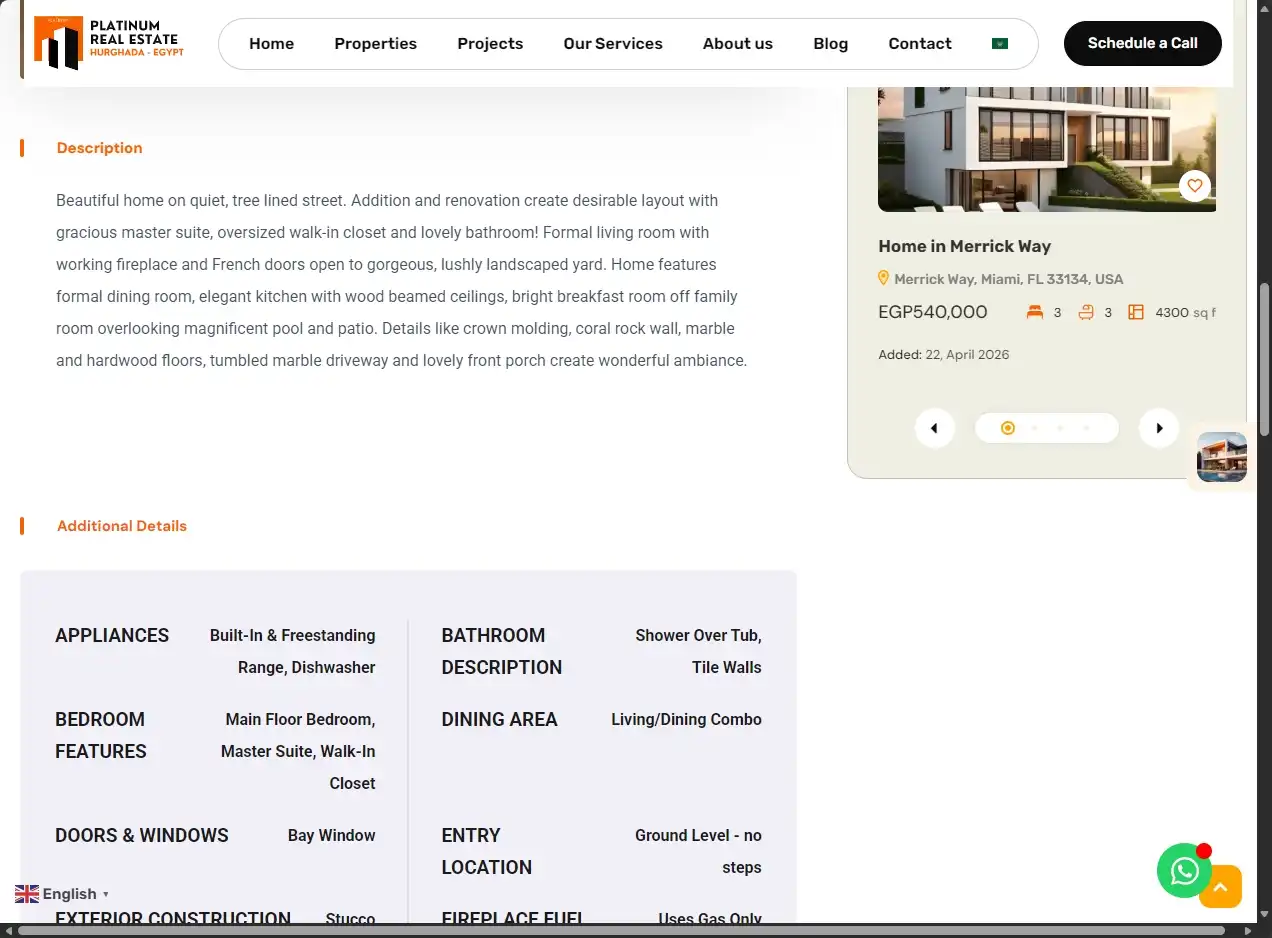
Task: Open the Our Services navigation menu
Action: (613, 44)
